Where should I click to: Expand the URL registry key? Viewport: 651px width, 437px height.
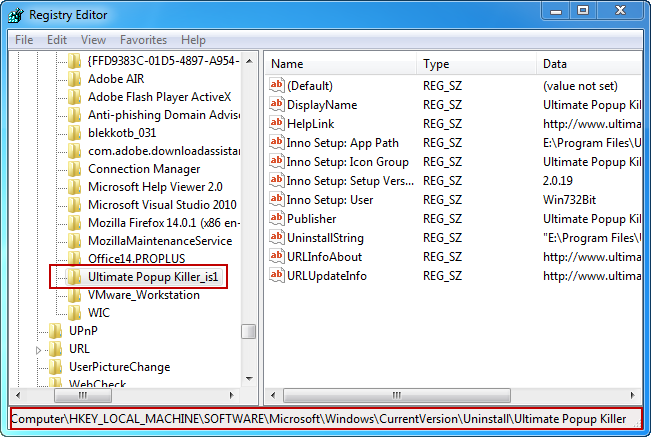[39, 350]
